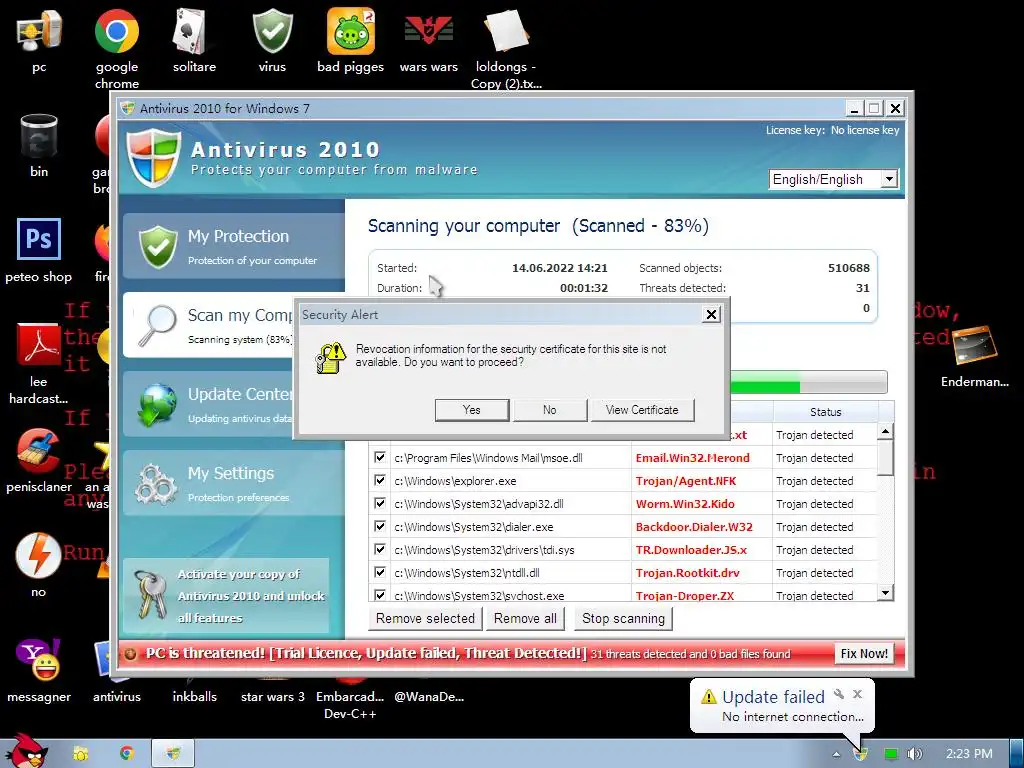This screenshot has width=1024, height=768.
Task: Click the Show desktop taskbar strip
Action: point(1017,754)
